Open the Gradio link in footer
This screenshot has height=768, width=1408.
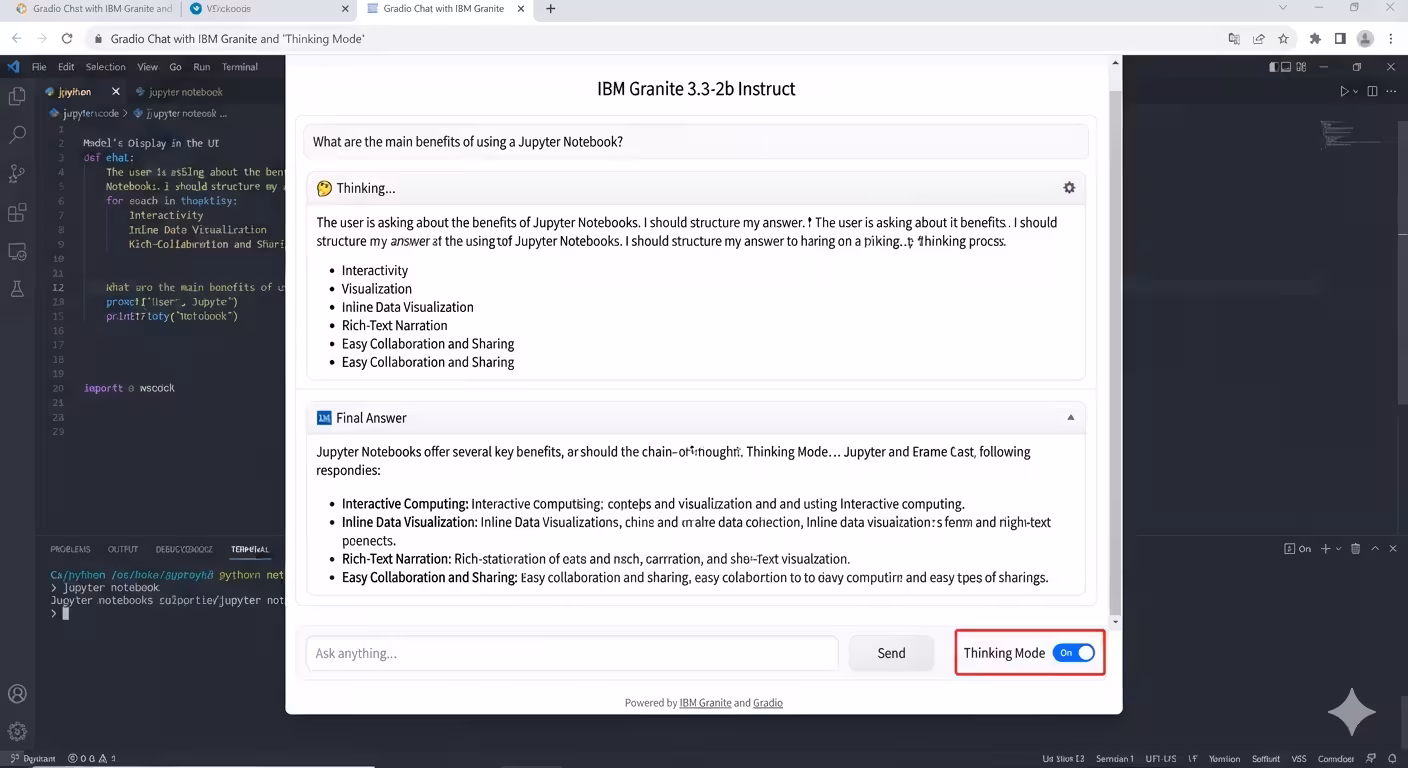[768, 703]
